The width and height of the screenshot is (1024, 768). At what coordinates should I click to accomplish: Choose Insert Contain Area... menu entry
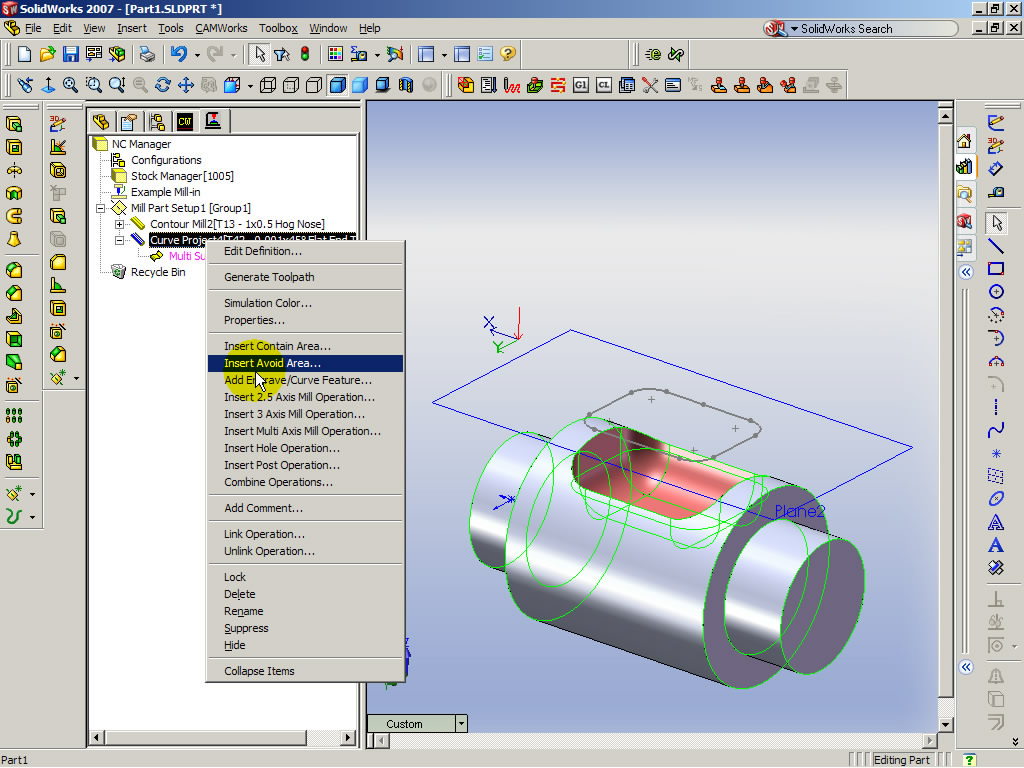(306, 346)
